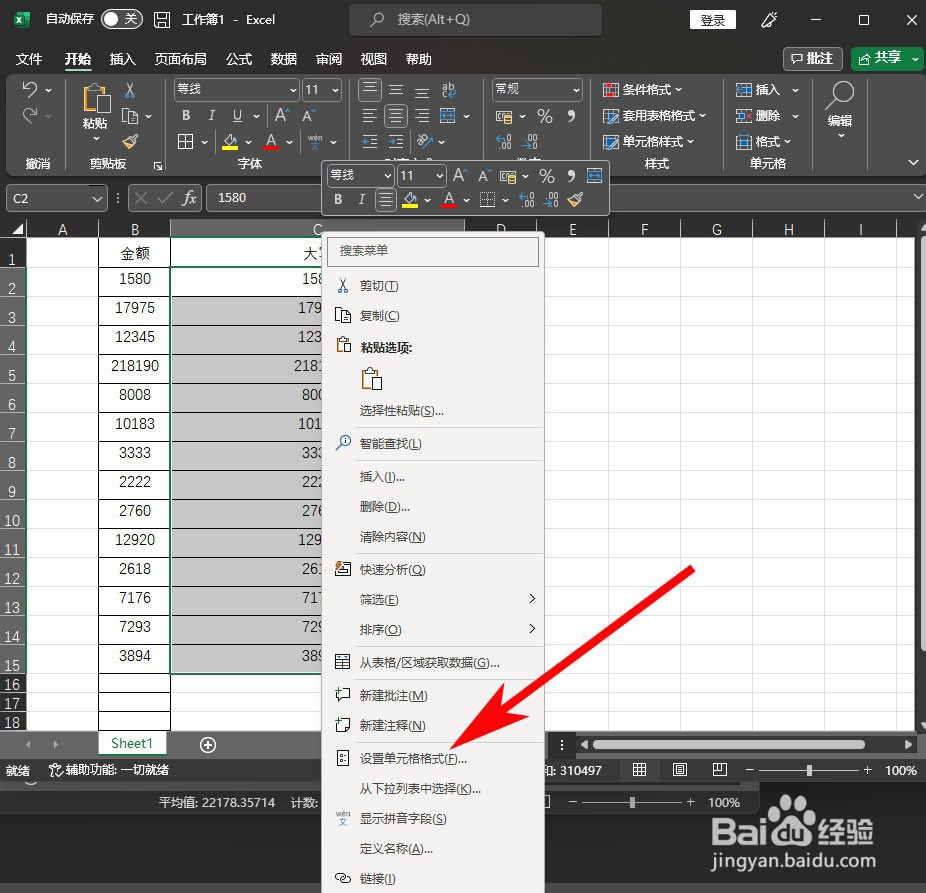The height and width of the screenshot is (893, 926).
Task: Click the Percent Style icon in ribbon
Action: click(544, 116)
